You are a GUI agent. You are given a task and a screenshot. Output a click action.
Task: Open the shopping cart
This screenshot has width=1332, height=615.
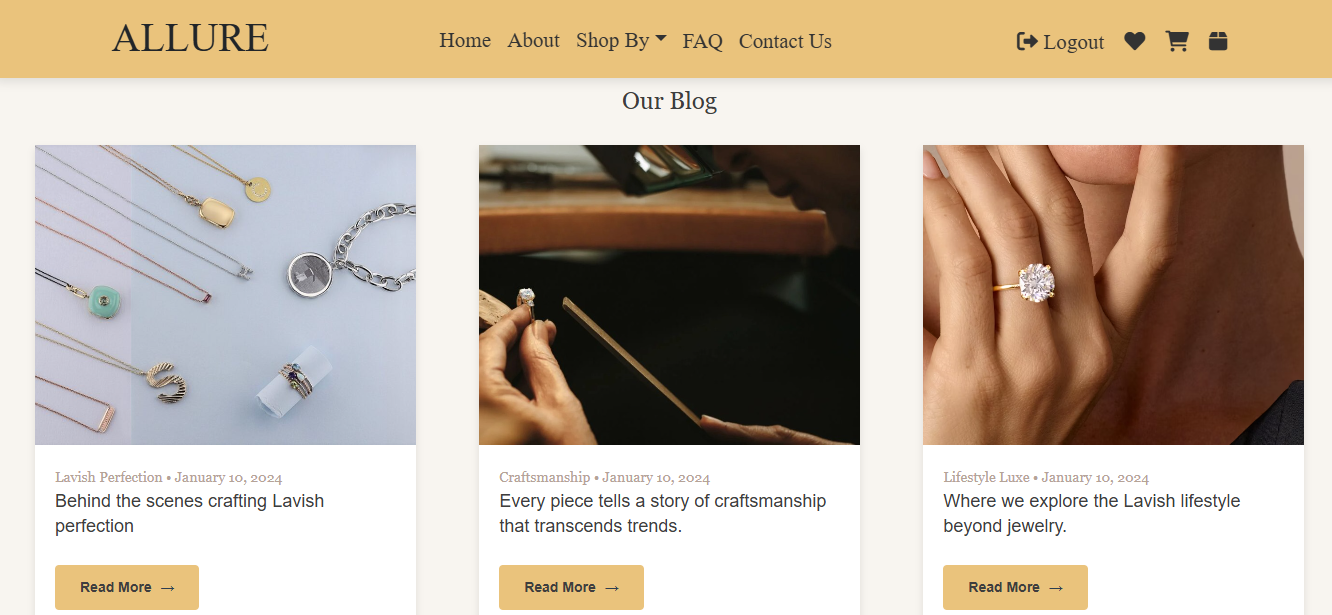[1176, 41]
